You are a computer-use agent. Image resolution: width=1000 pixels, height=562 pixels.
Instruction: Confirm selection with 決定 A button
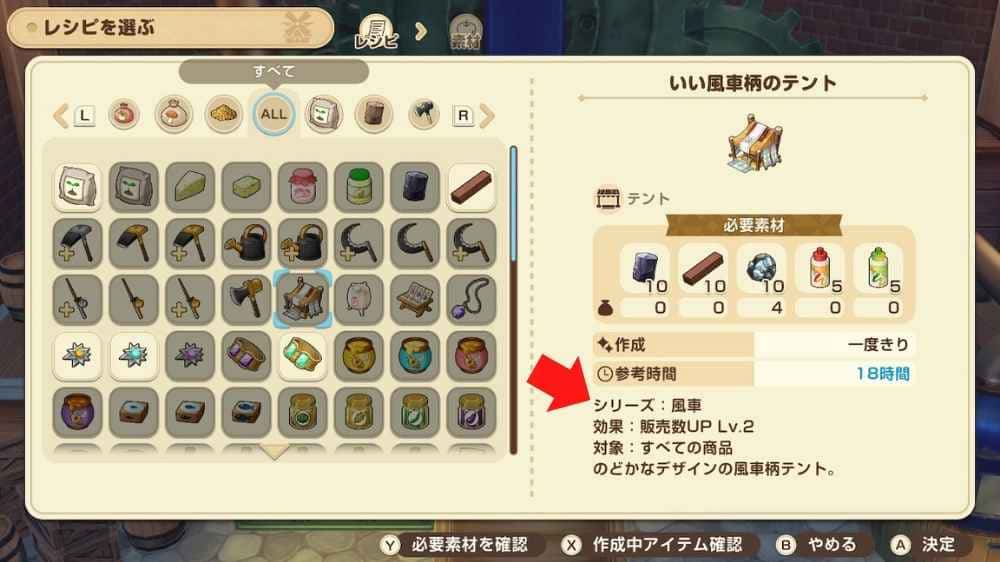click(x=923, y=545)
